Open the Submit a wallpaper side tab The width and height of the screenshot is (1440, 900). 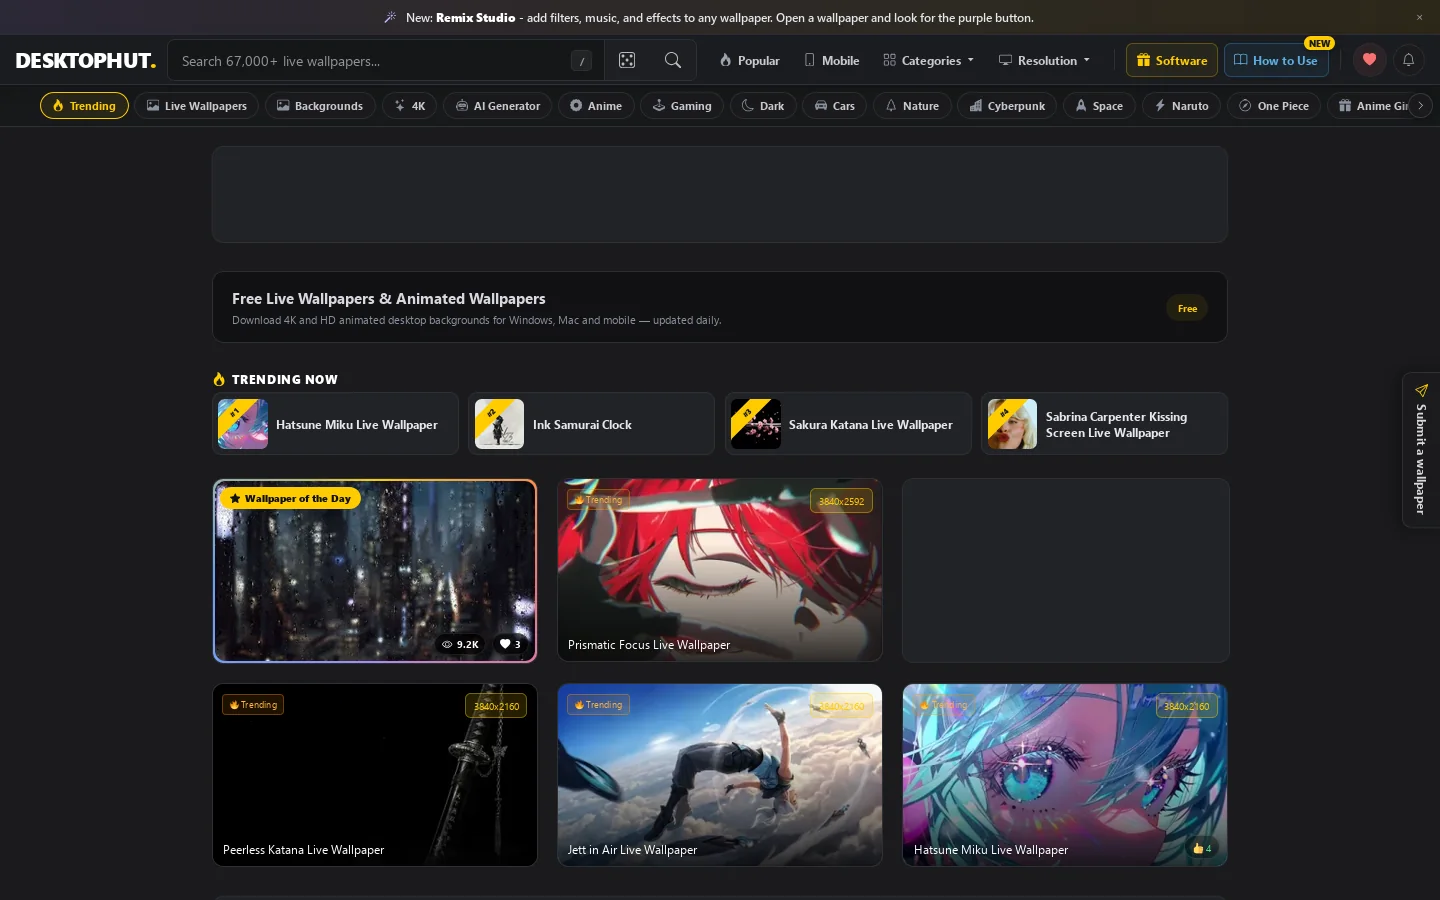1420,450
